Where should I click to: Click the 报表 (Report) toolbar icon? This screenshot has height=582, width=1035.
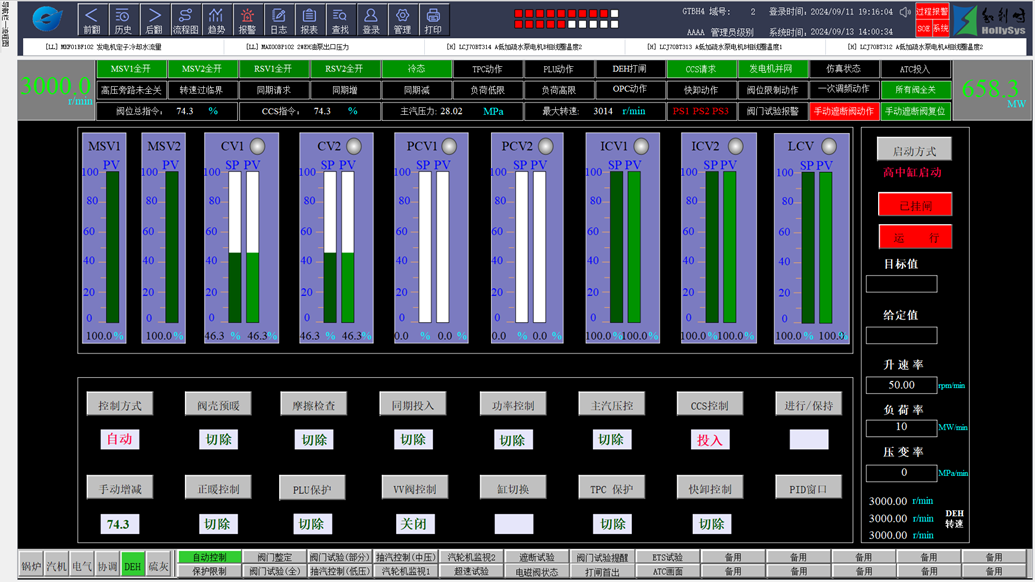(x=309, y=18)
